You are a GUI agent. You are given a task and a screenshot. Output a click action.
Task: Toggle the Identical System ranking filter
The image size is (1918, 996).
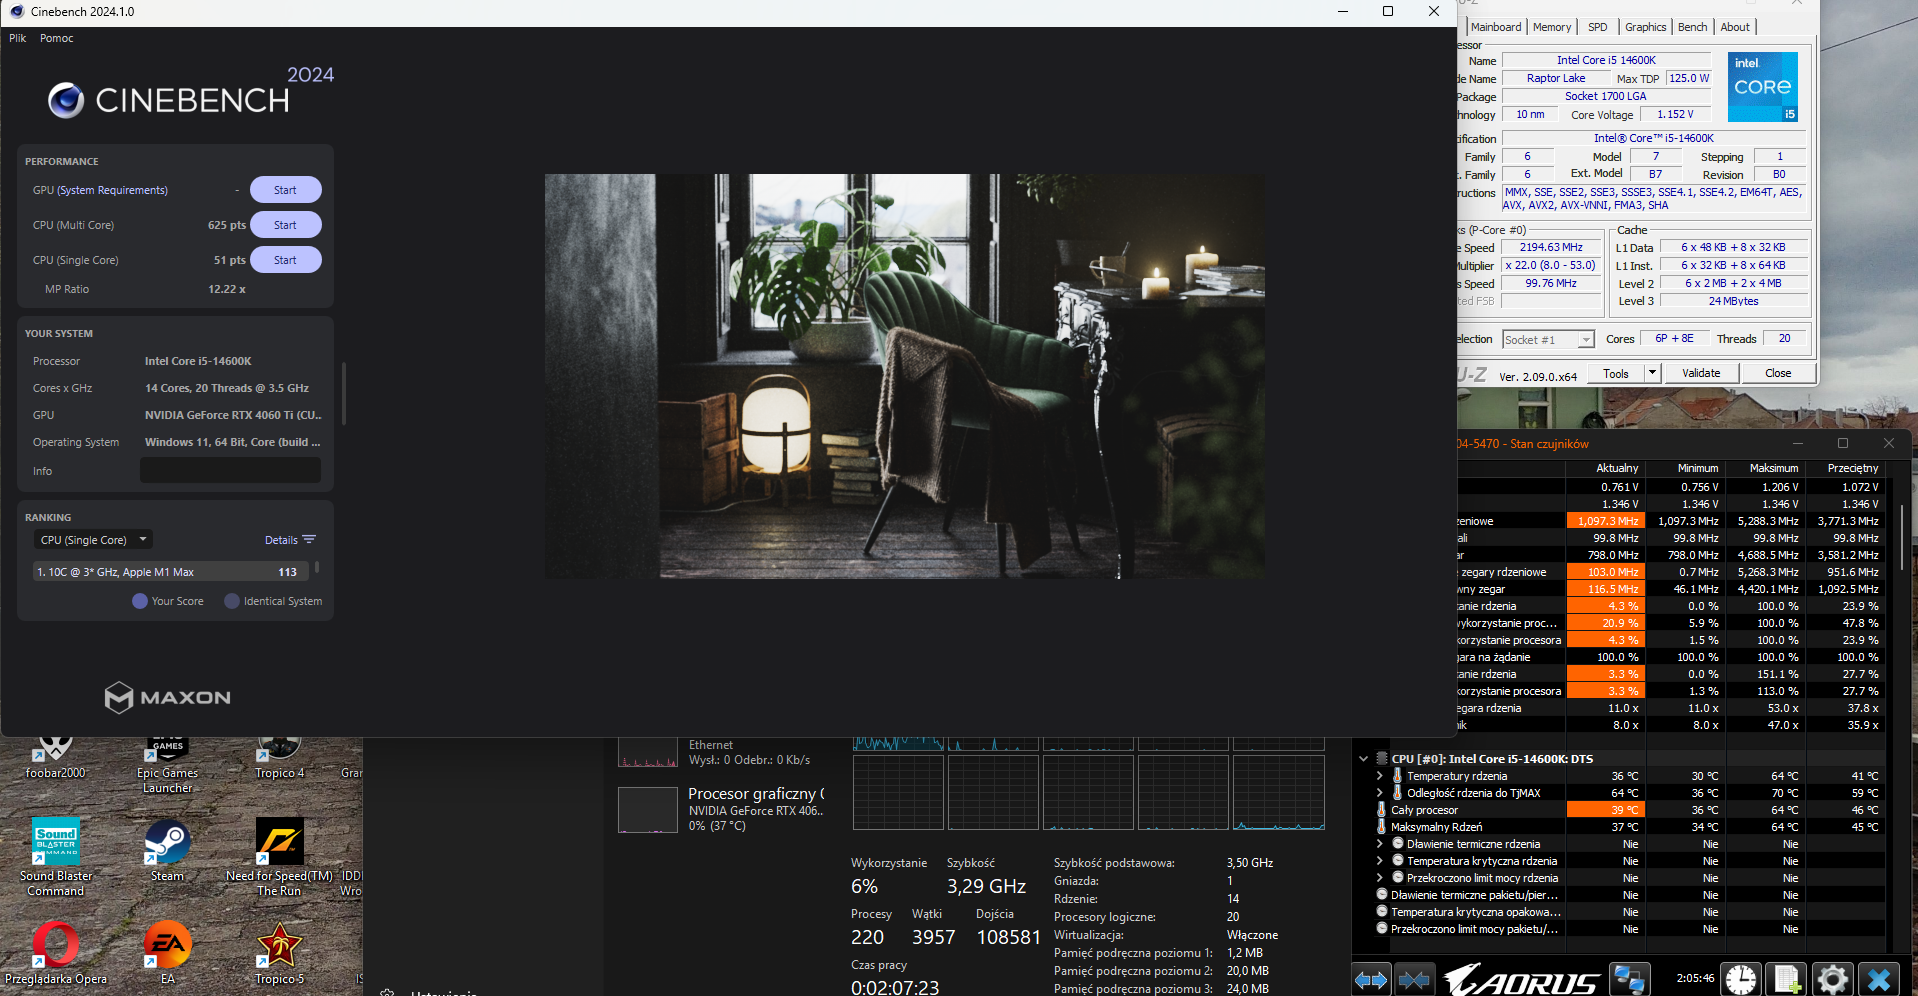232,601
